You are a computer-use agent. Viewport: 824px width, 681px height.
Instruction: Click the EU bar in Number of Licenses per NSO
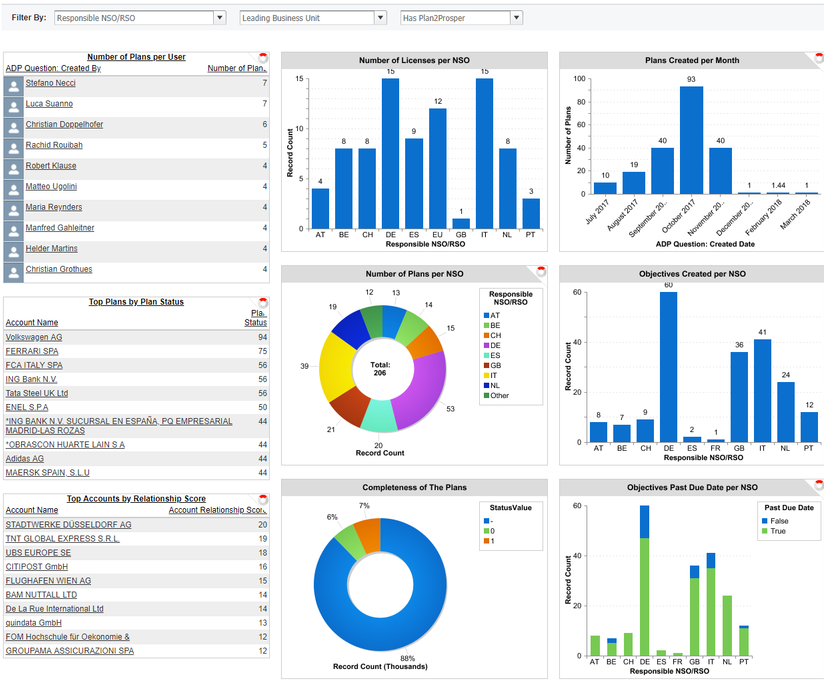(x=438, y=169)
